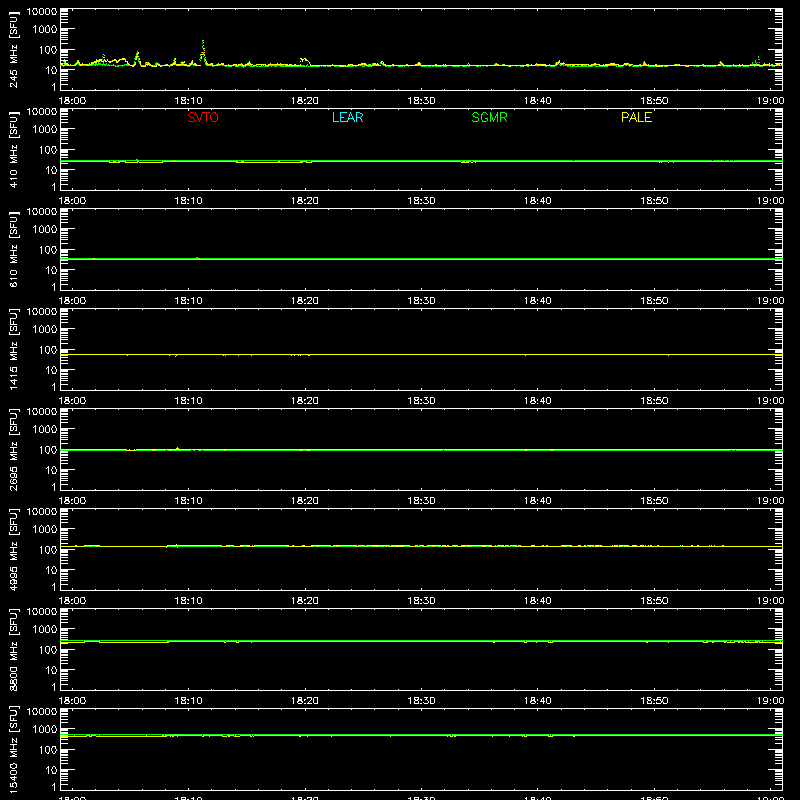800x800 pixels.
Task: Click the 100 y-axis label of the 2695 MHz panel
Action: pos(48,450)
